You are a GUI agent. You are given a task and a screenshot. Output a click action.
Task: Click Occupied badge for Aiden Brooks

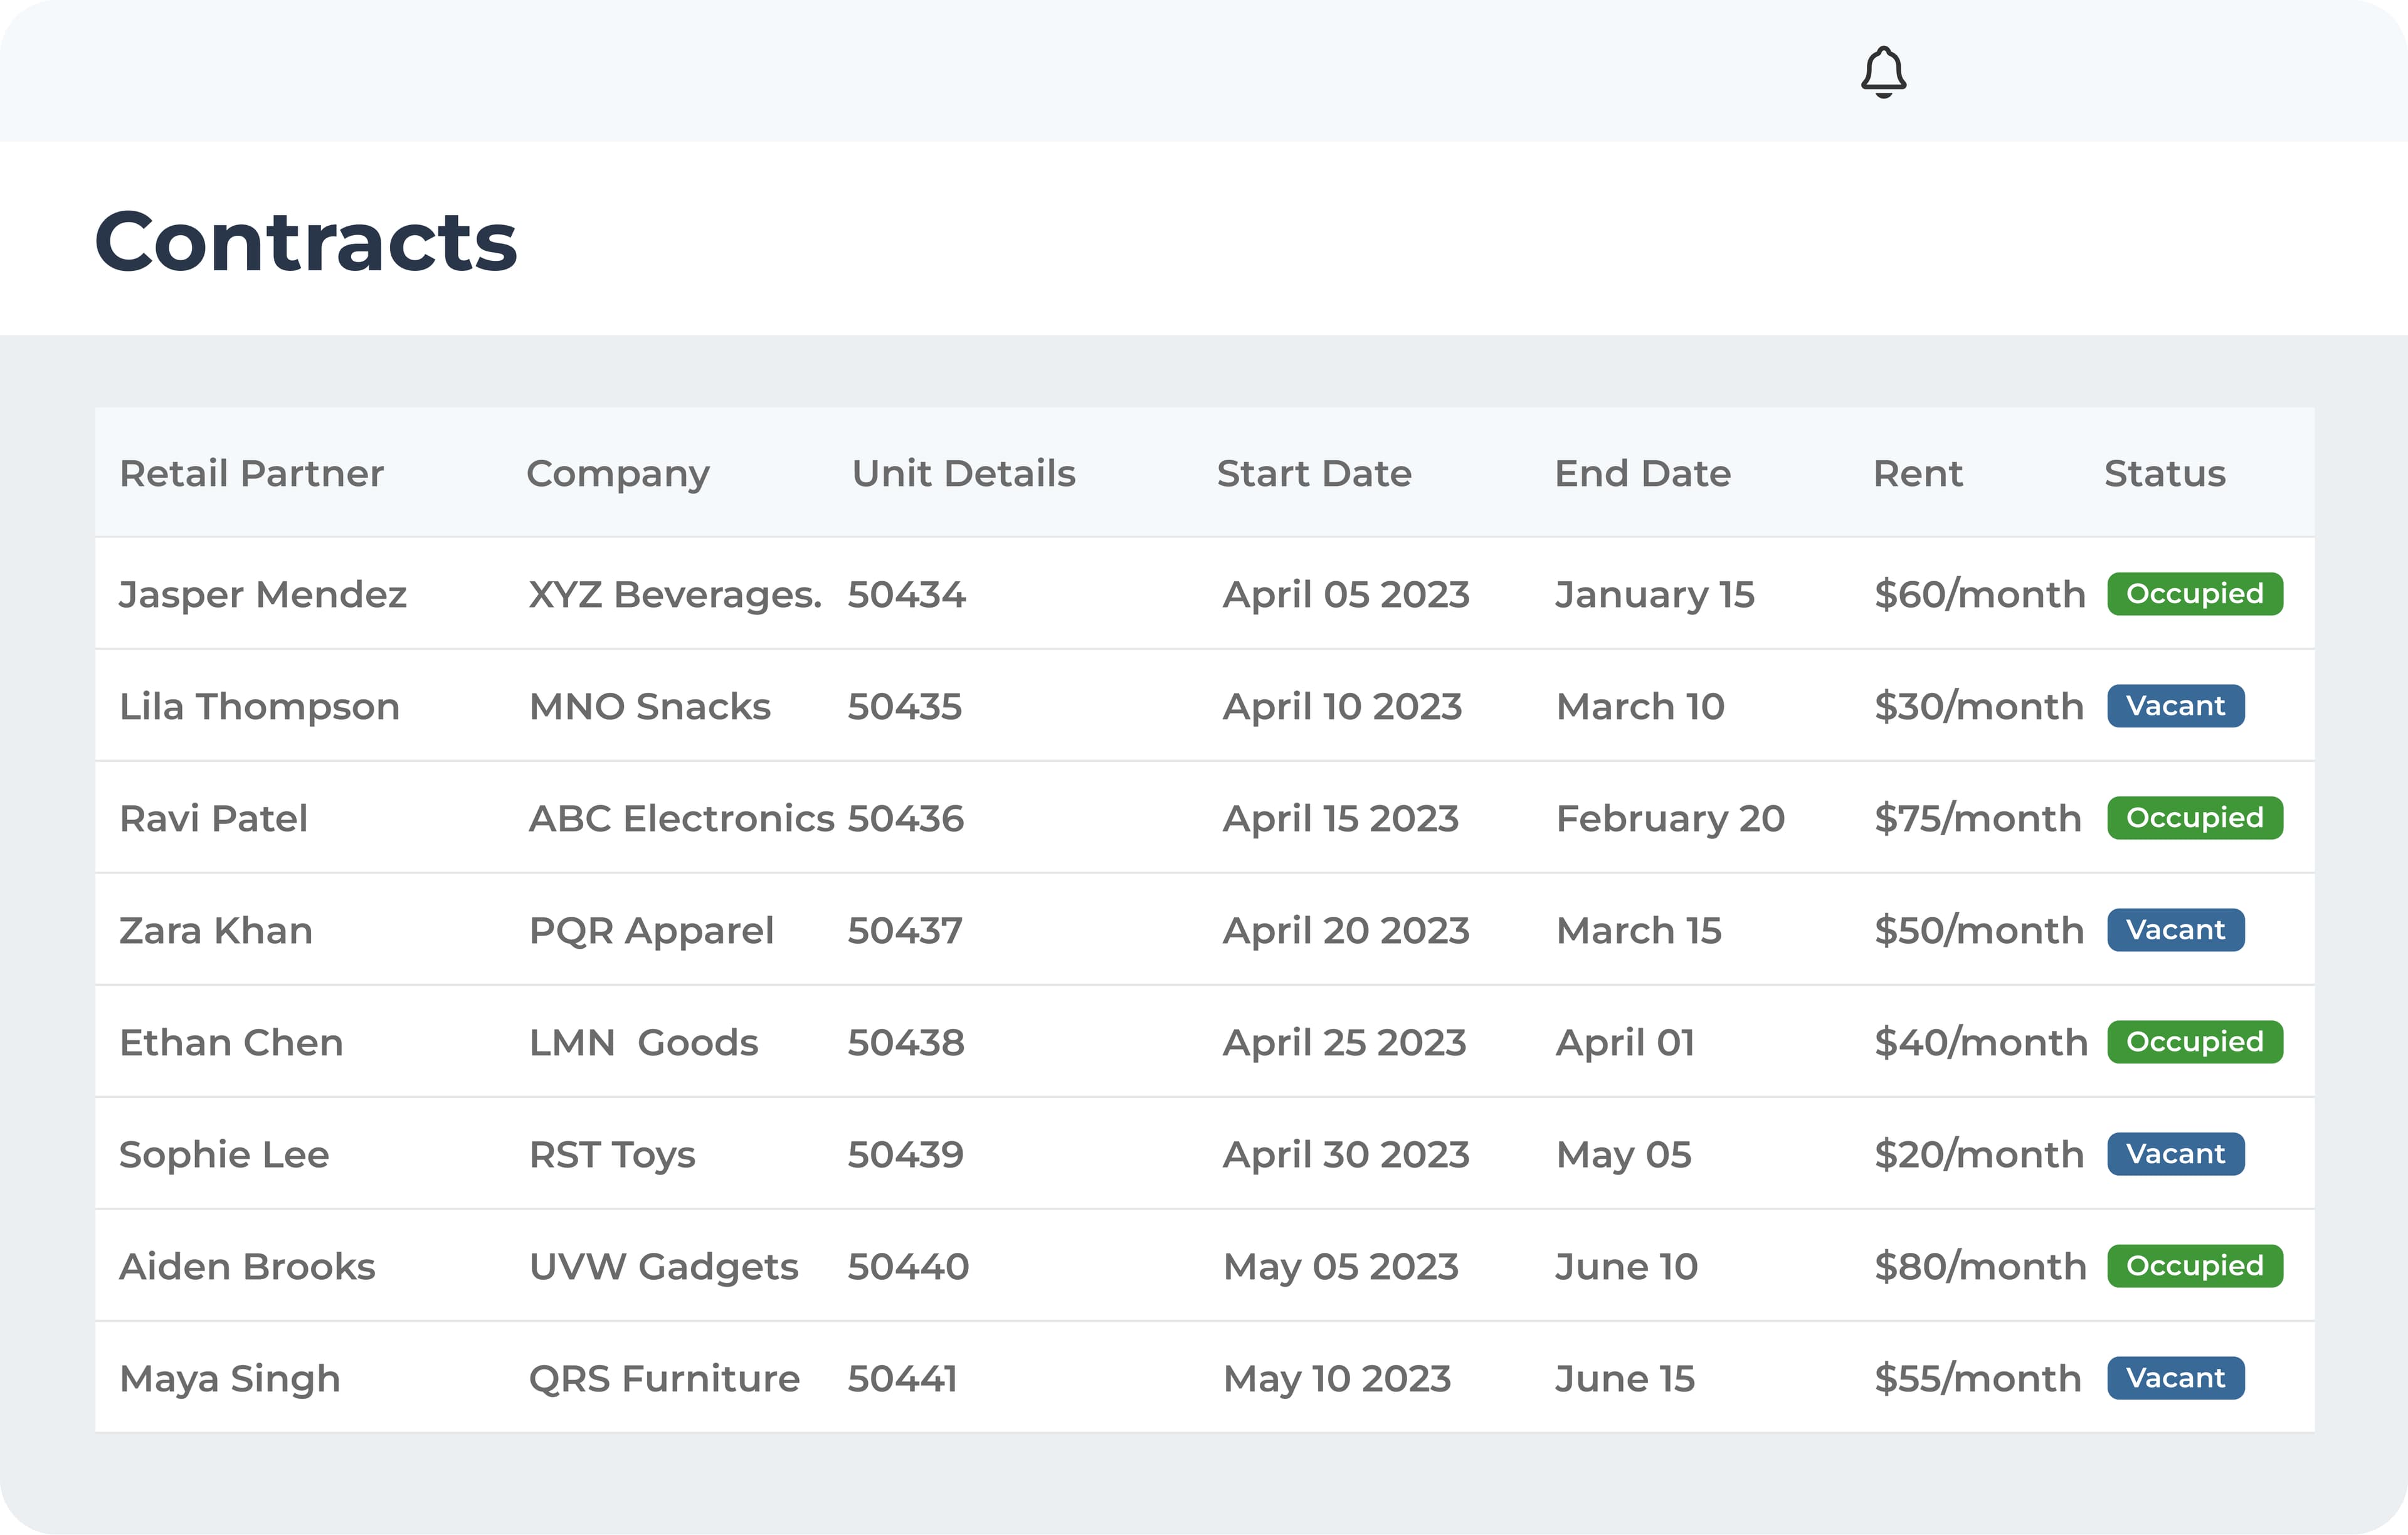[2194, 1266]
